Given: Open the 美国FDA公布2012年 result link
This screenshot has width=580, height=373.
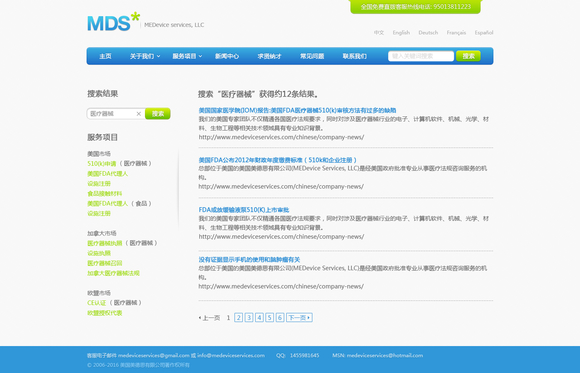Looking at the screenshot, I should (x=277, y=160).
